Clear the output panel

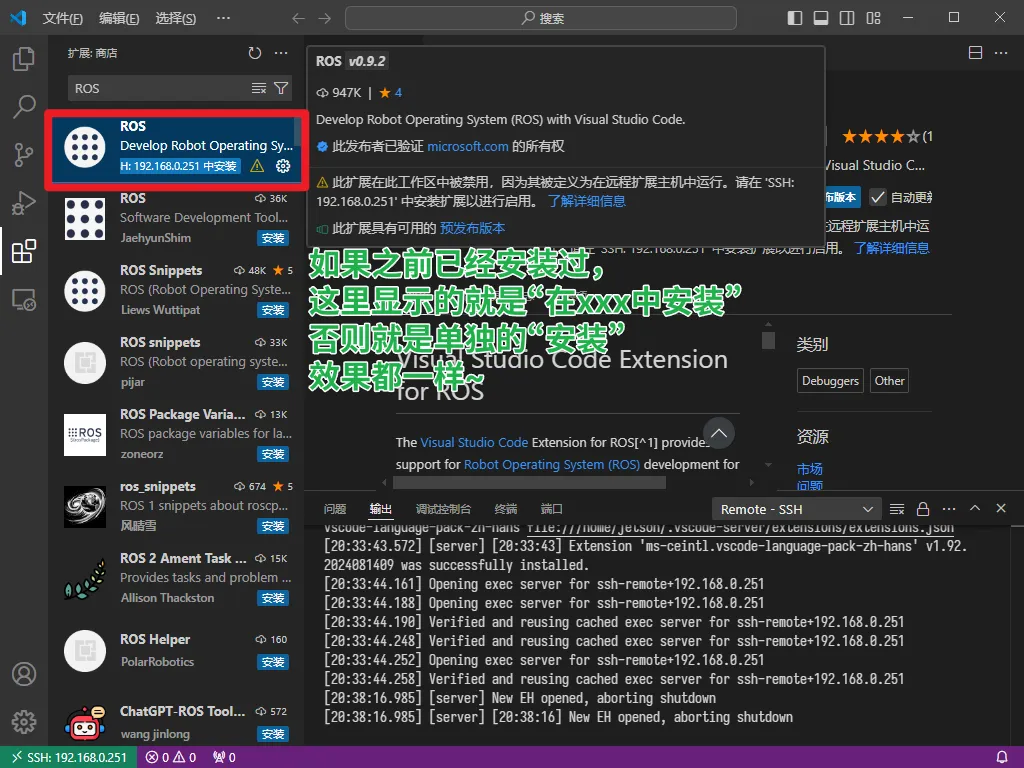pyautogui.click(x=897, y=509)
